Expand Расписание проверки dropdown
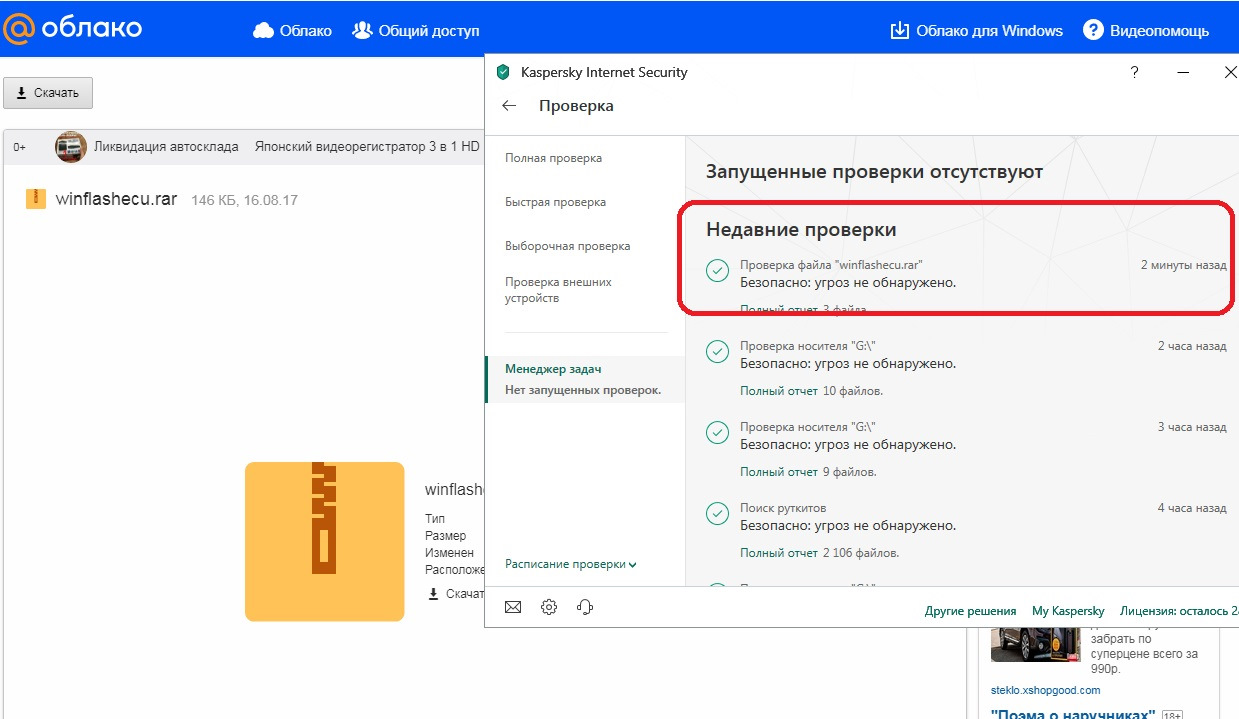Viewport: 1239px width, 719px height. click(571, 564)
